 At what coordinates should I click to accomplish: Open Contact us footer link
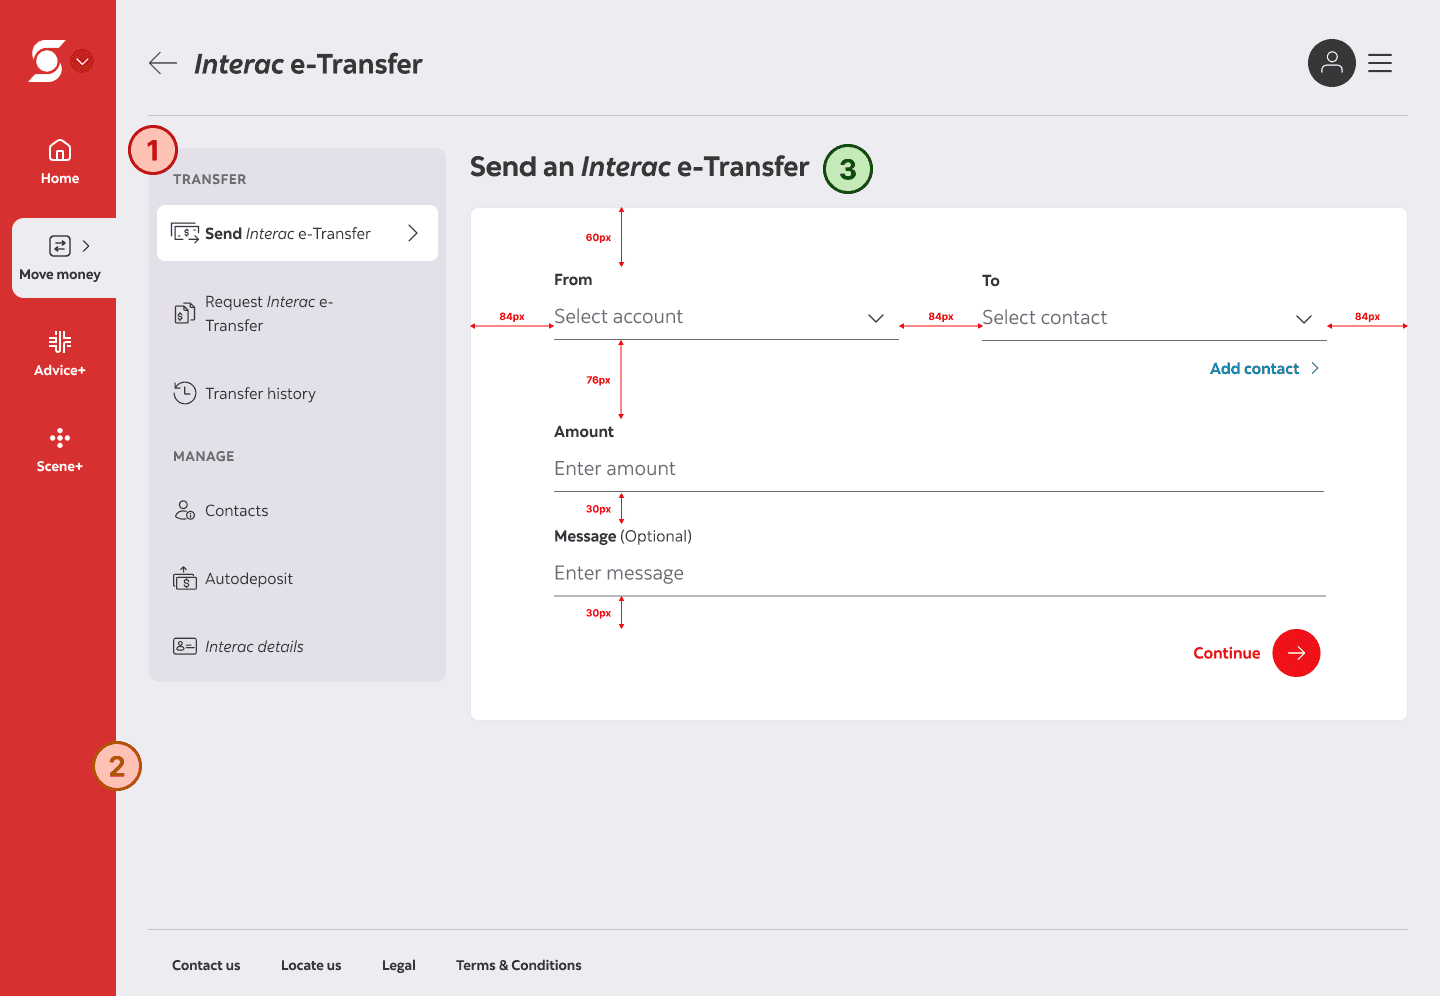(206, 965)
